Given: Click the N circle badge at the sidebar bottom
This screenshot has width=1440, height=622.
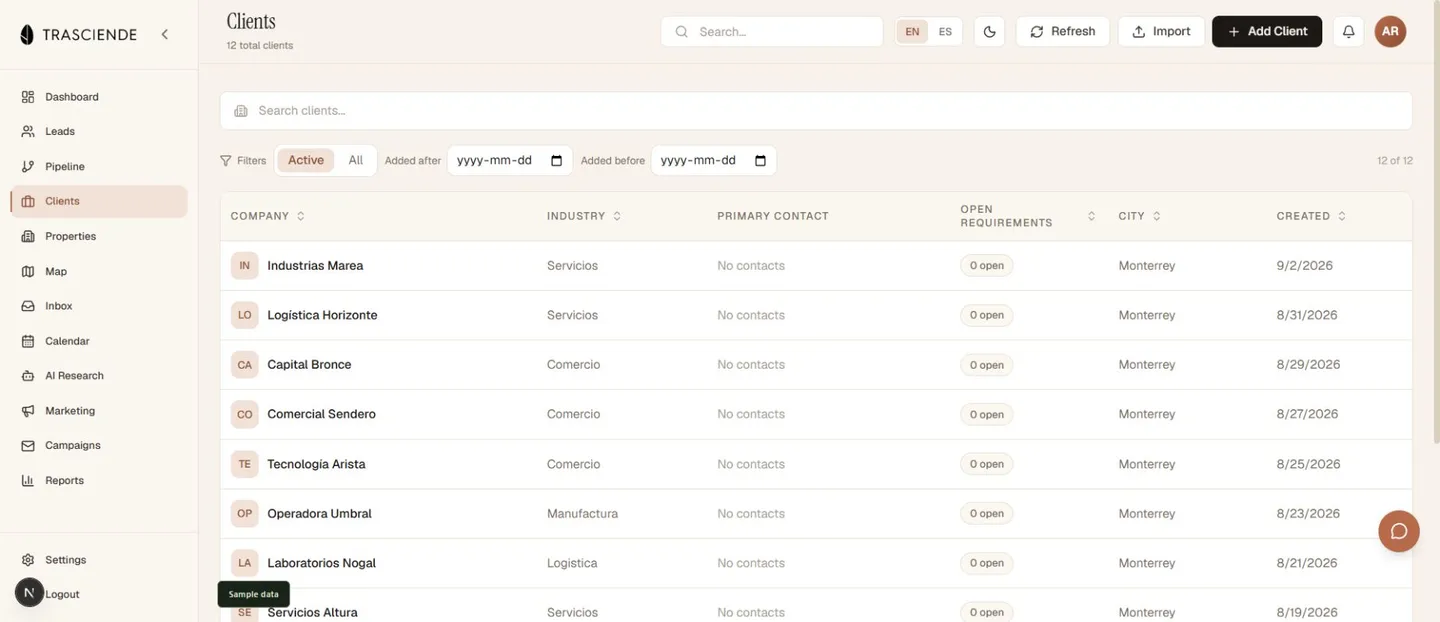Looking at the screenshot, I should pyautogui.click(x=29, y=593).
